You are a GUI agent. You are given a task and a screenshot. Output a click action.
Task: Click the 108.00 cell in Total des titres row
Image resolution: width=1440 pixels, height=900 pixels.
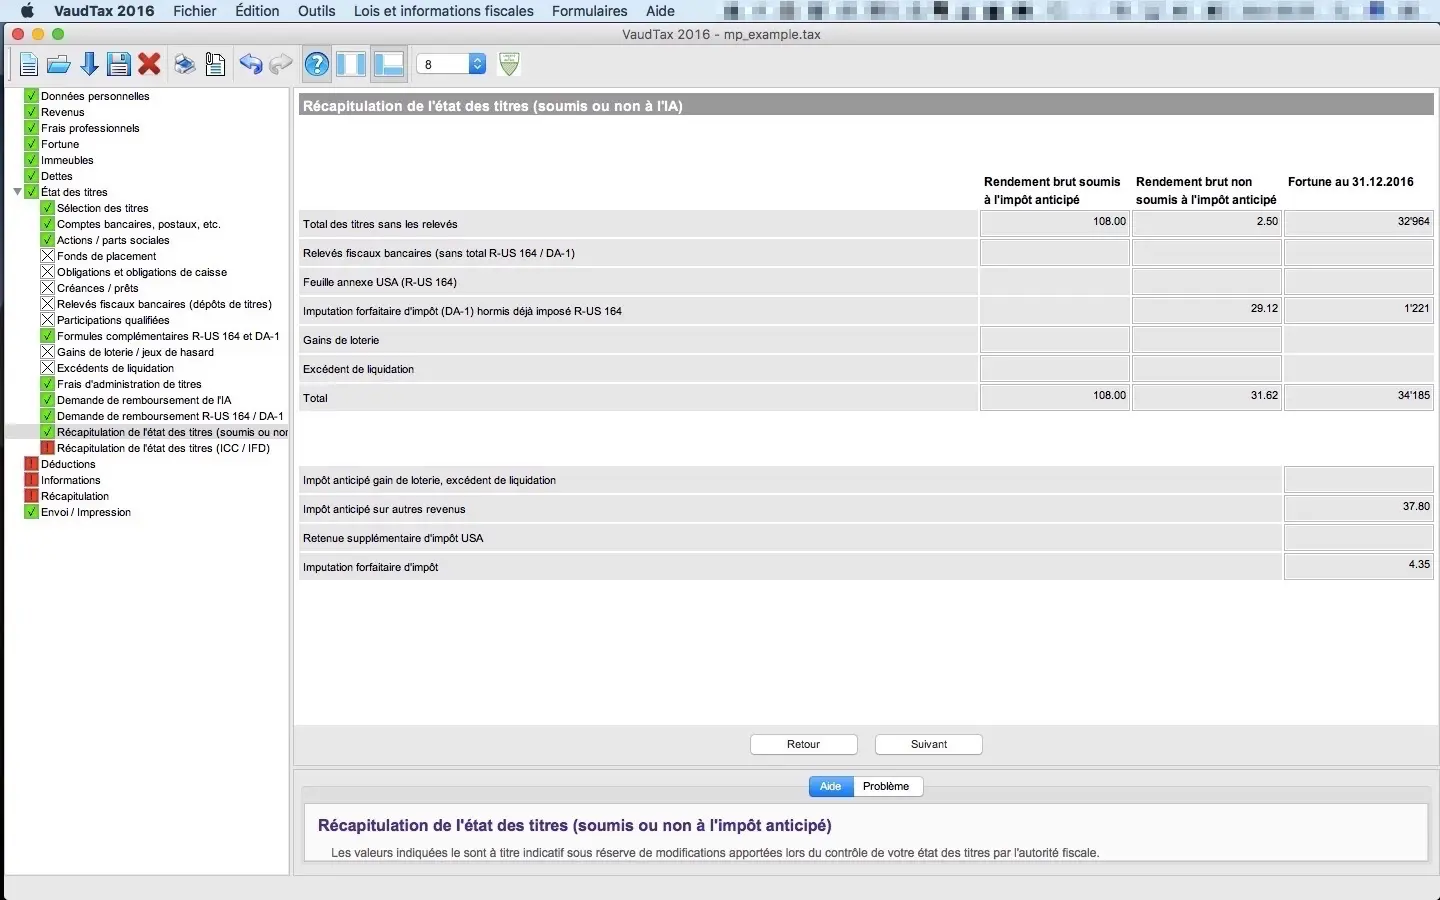pyautogui.click(x=1055, y=223)
